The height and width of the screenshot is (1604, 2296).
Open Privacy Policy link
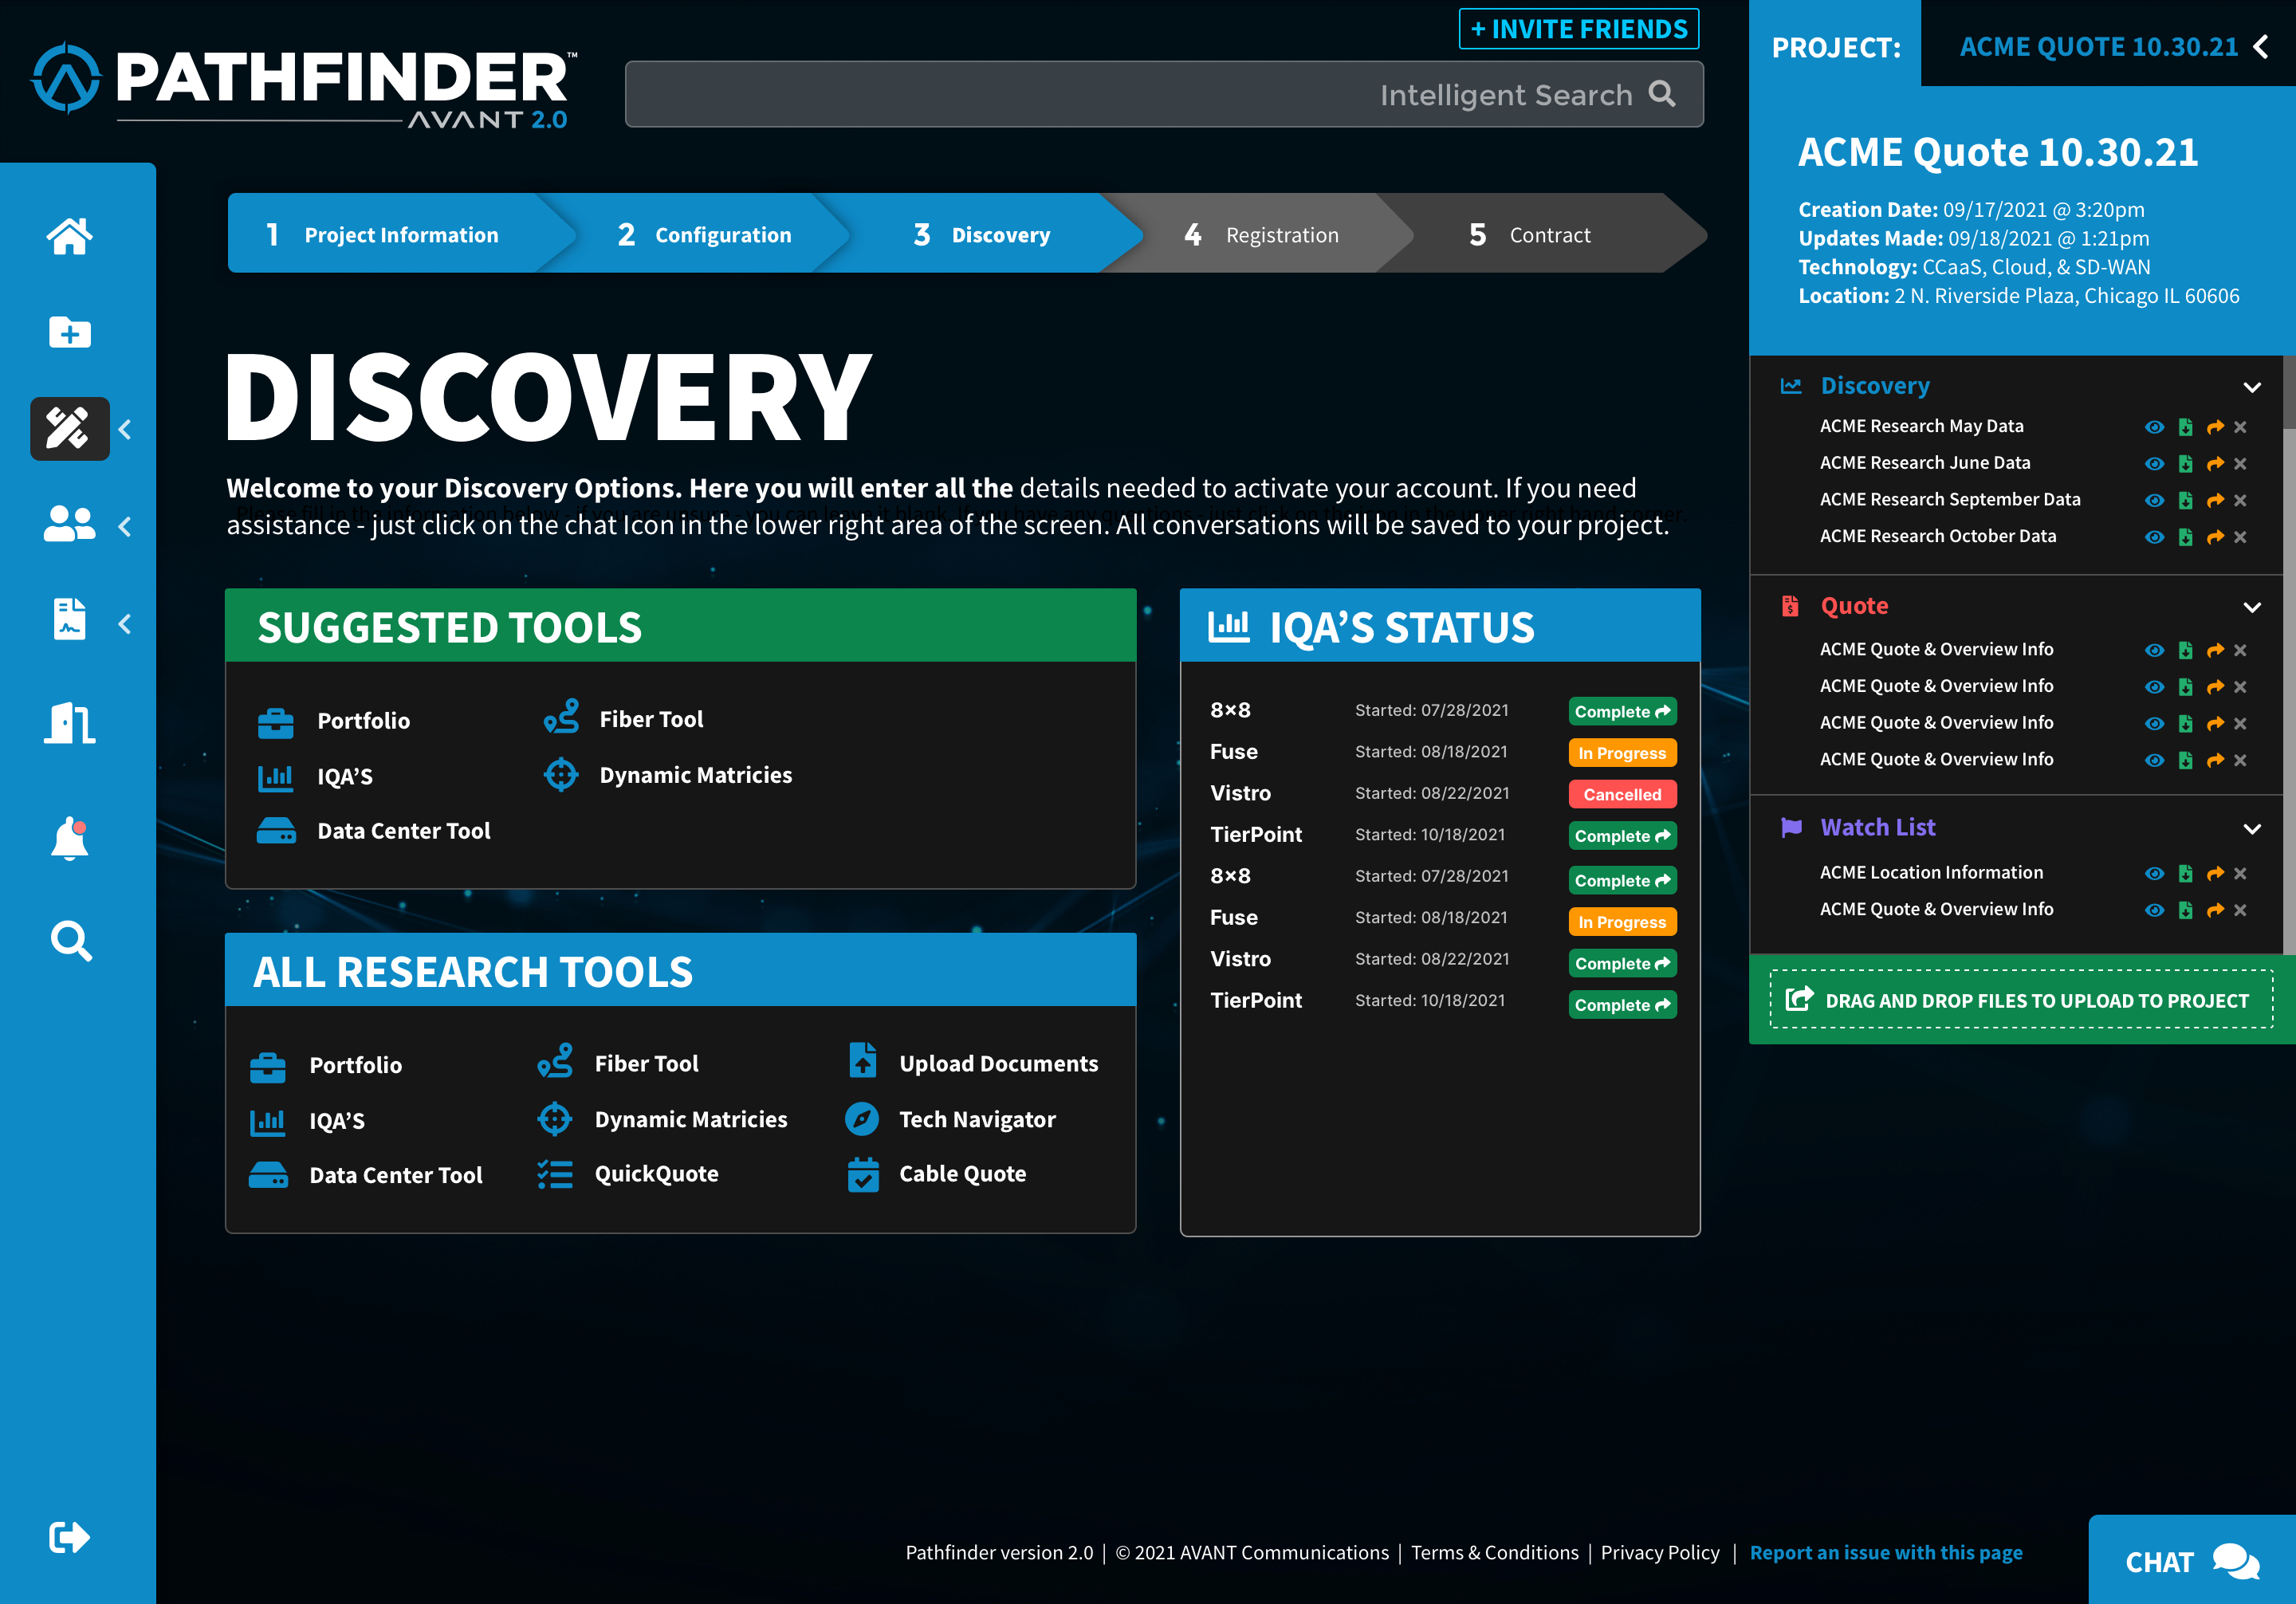point(1660,1552)
